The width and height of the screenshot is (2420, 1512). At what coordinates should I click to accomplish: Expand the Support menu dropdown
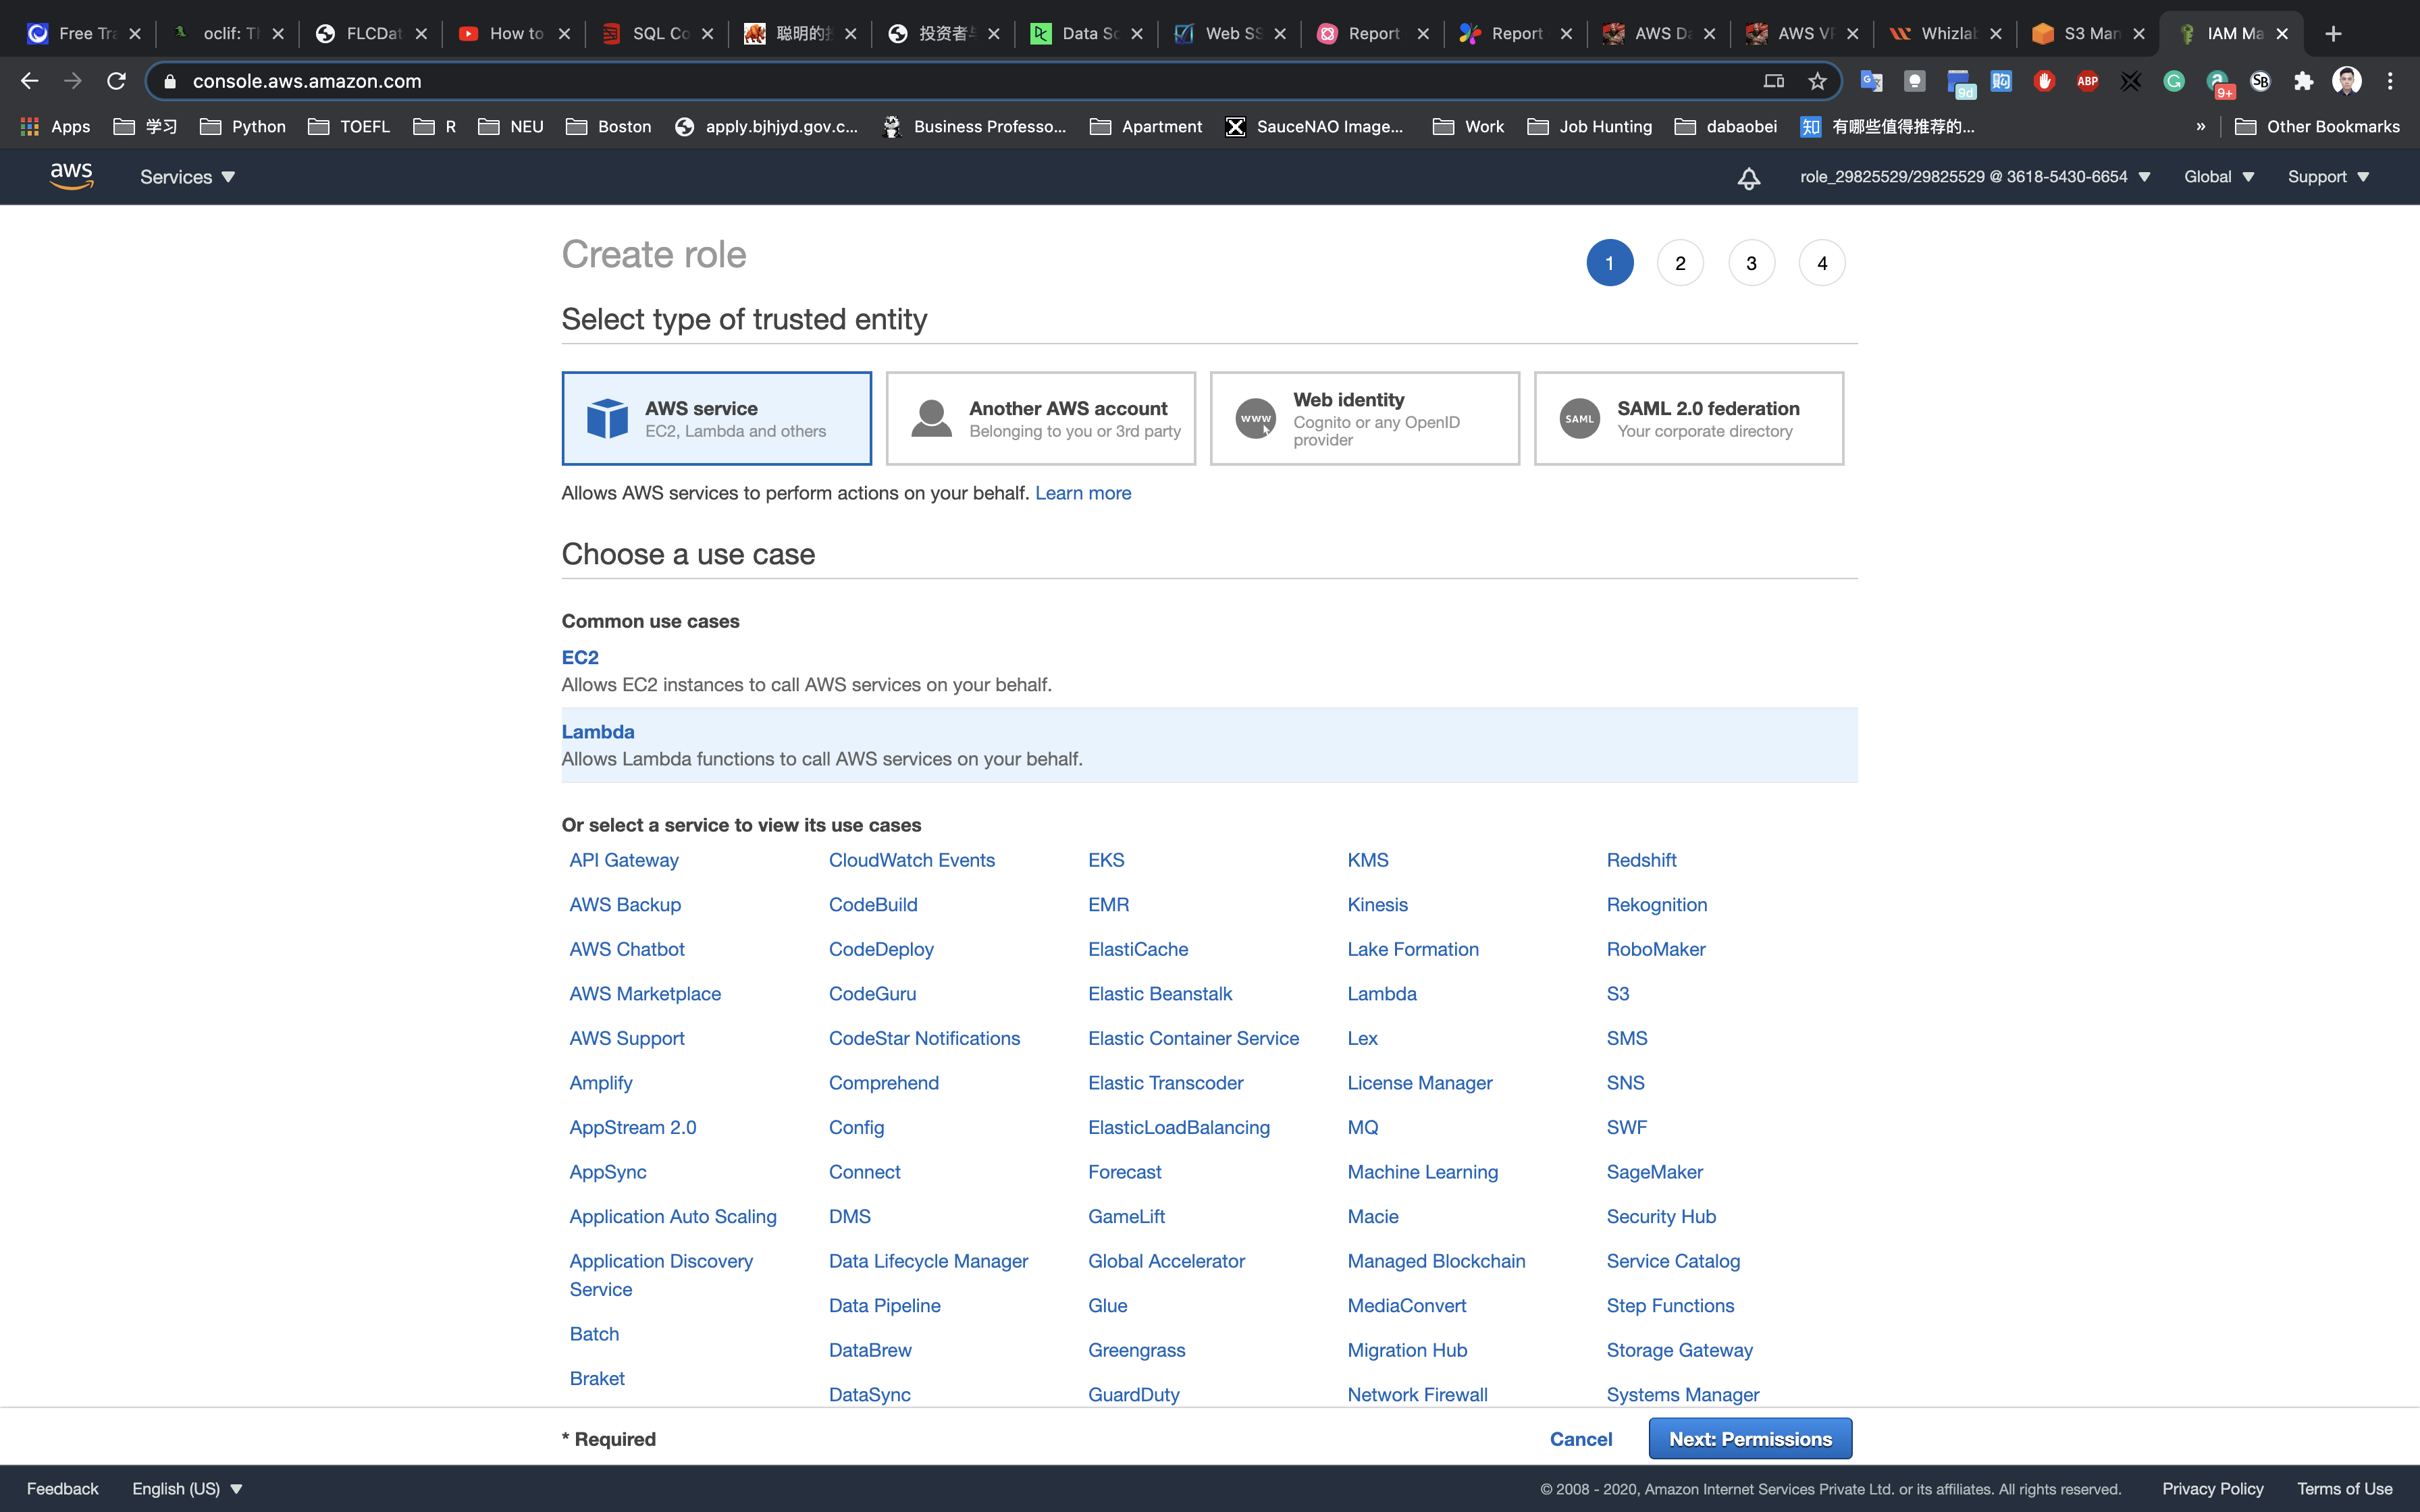click(x=2327, y=177)
